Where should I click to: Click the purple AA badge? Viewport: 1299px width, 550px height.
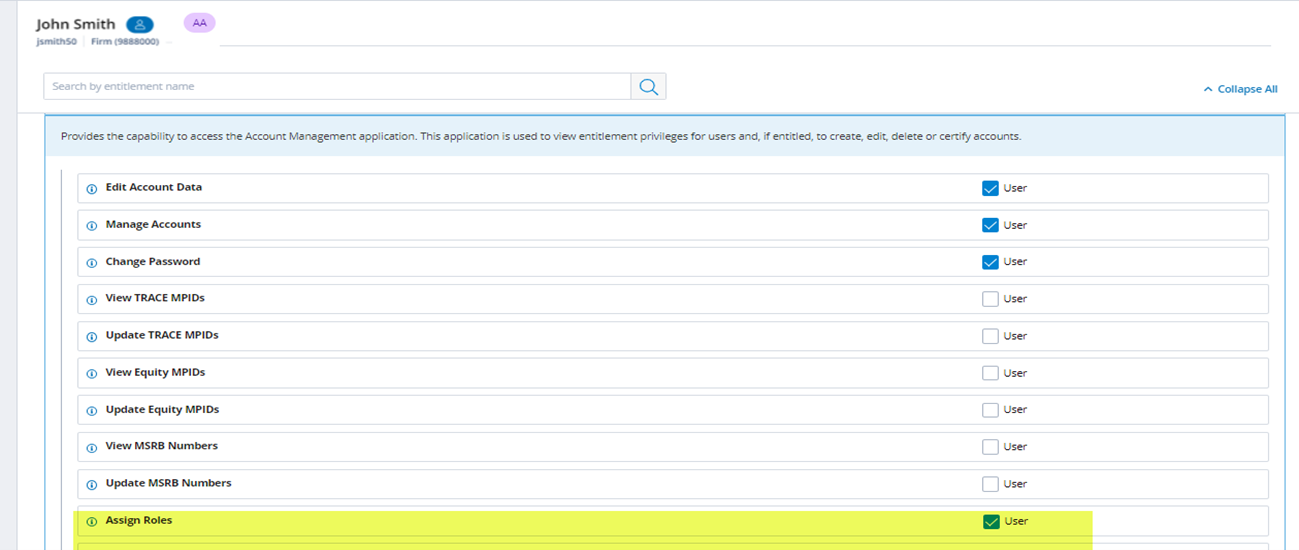pyautogui.click(x=199, y=23)
